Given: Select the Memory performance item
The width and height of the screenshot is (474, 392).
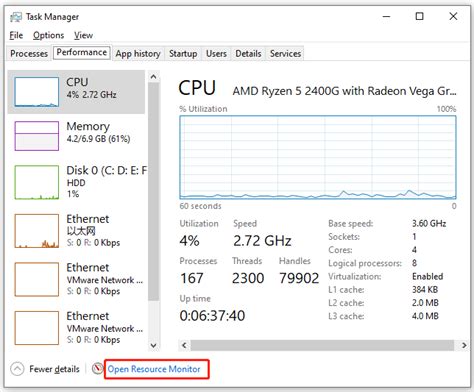Looking at the screenshot, I should pos(76,136).
